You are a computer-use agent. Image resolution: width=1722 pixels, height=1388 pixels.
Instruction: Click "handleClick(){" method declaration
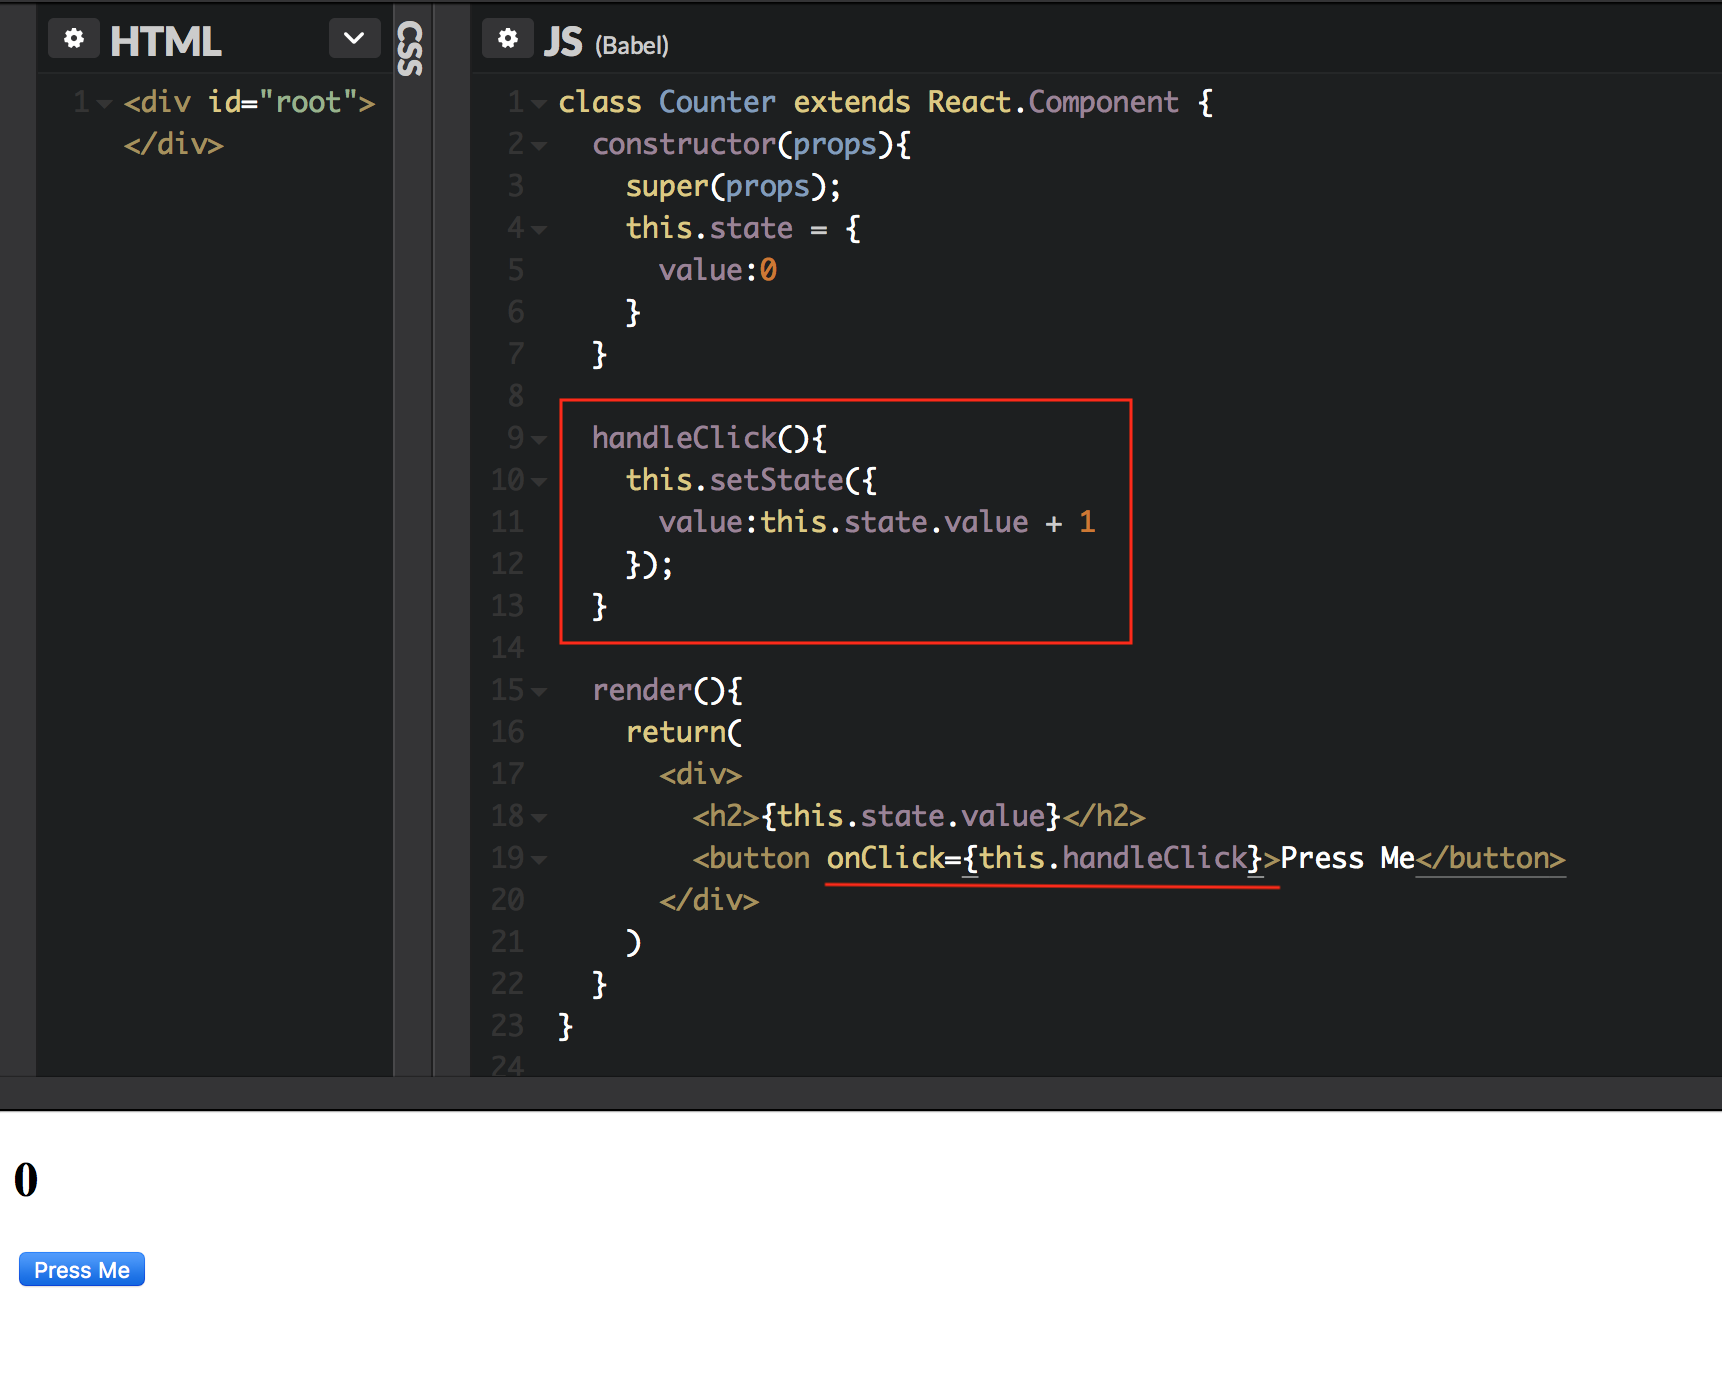click(x=709, y=438)
